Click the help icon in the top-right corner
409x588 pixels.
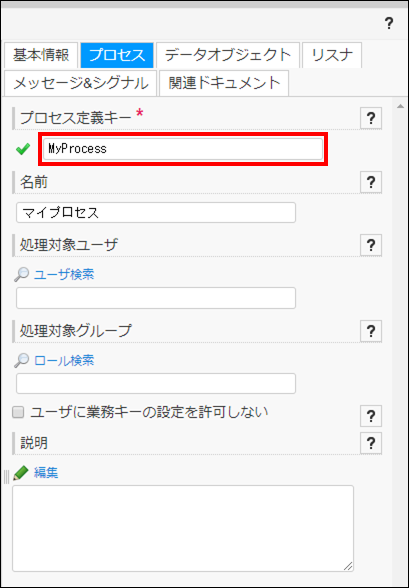pyautogui.click(x=389, y=24)
